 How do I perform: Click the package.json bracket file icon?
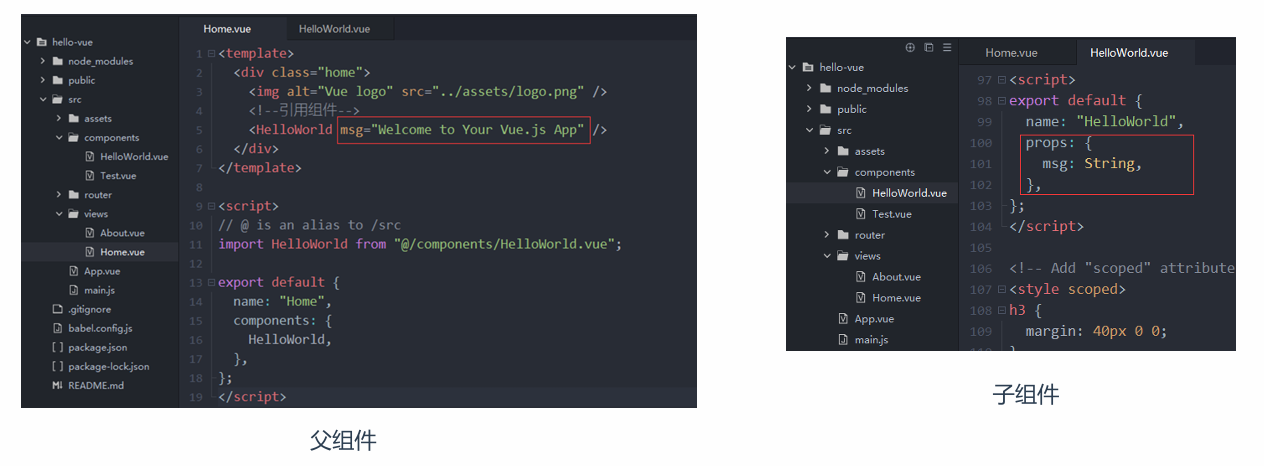pos(57,347)
